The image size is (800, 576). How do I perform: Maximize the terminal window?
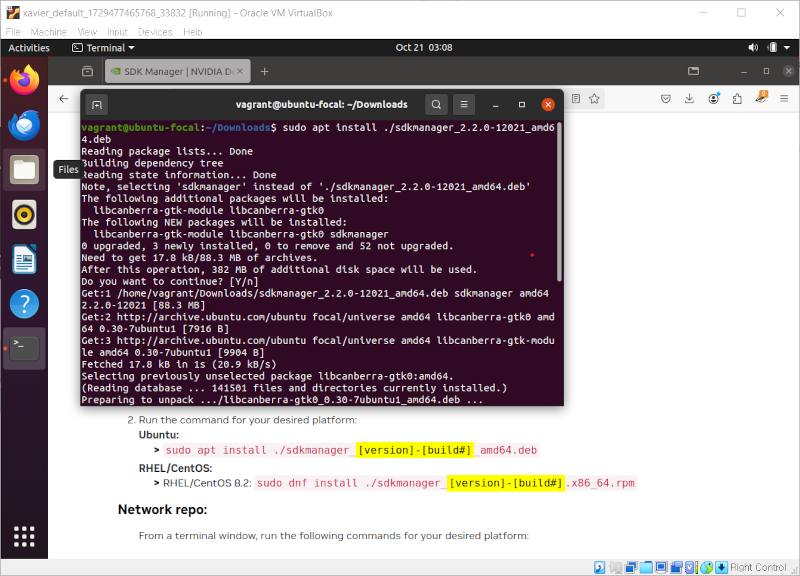[x=521, y=105]
